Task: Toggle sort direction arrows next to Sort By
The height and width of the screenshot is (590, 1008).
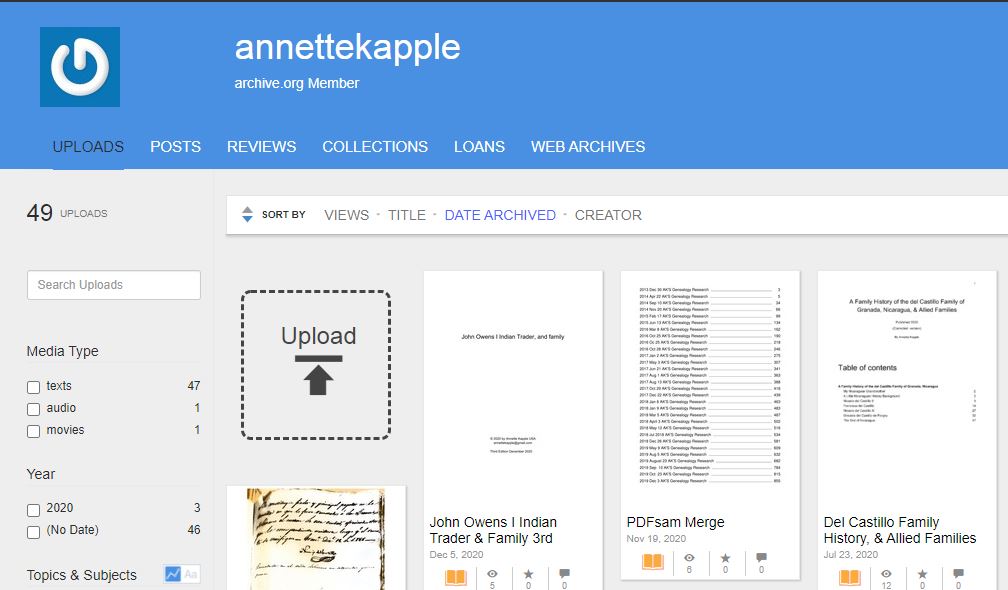Action: (248, 215)
